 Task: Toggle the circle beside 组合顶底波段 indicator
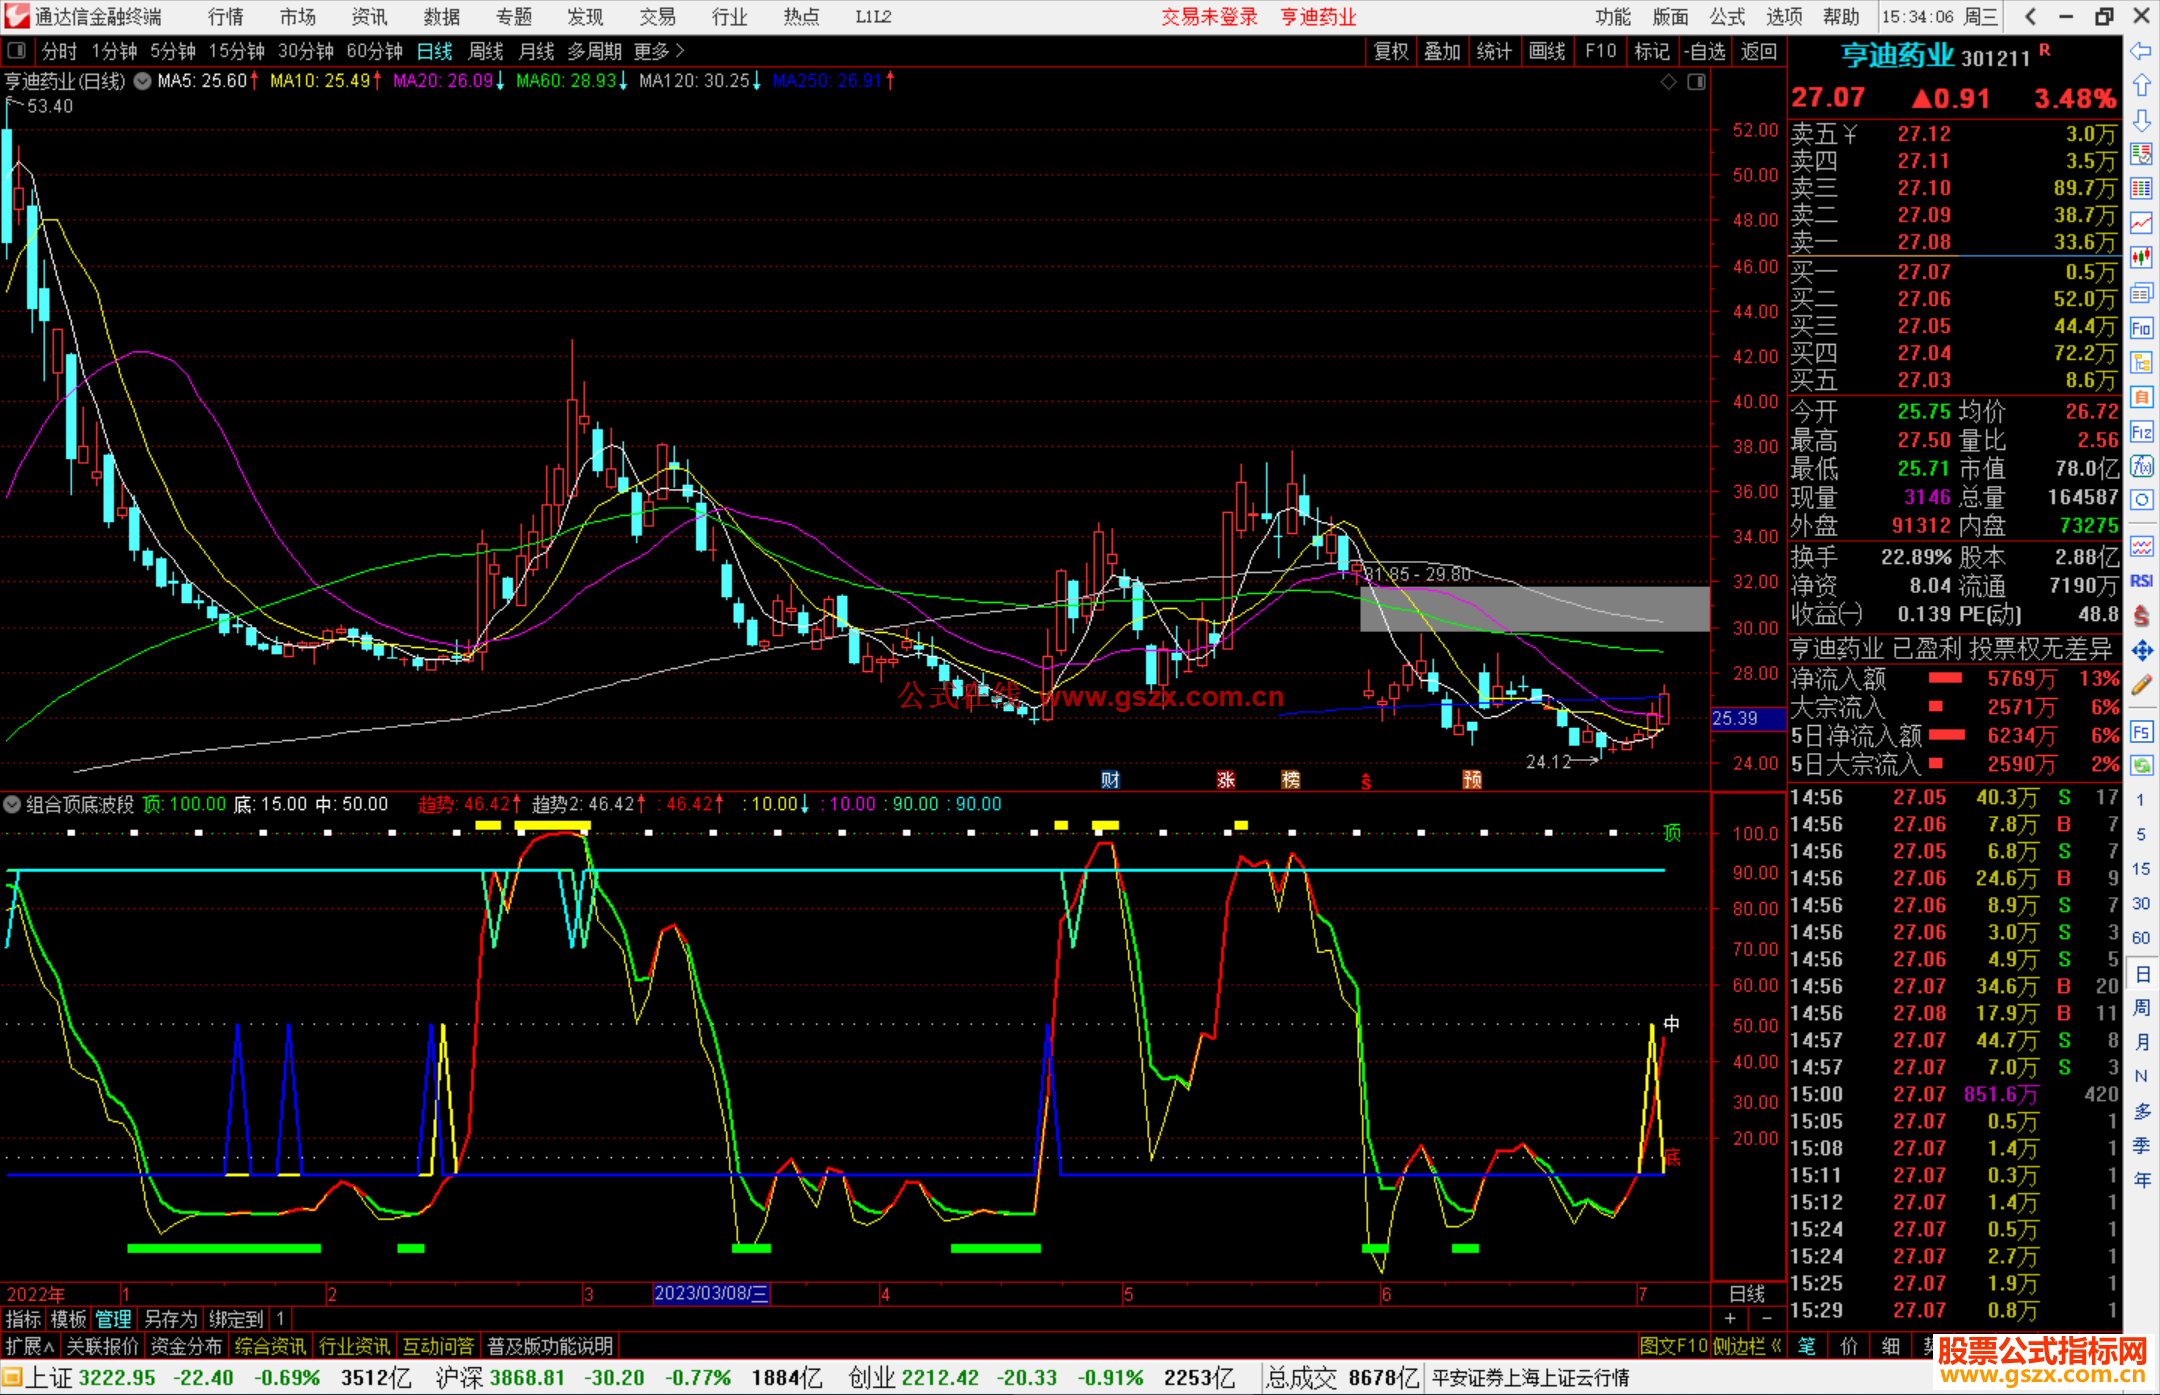click(x=12, y=804)
